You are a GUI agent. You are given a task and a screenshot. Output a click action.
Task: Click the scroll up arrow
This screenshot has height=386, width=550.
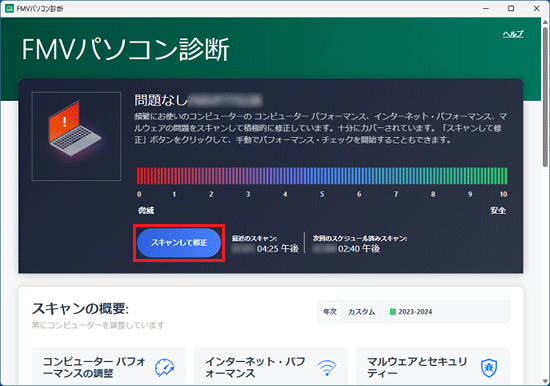(x=545, y=21)
